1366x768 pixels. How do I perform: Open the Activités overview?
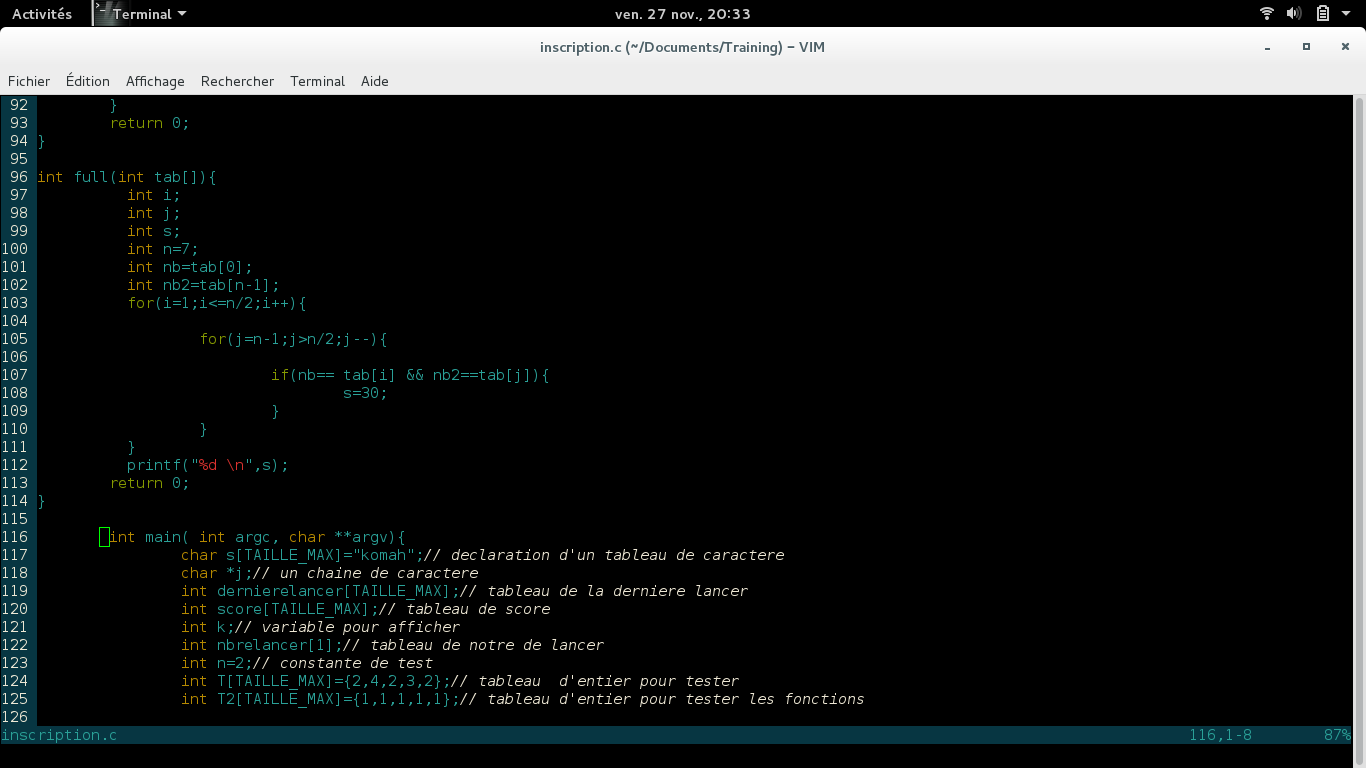[40, 13]
